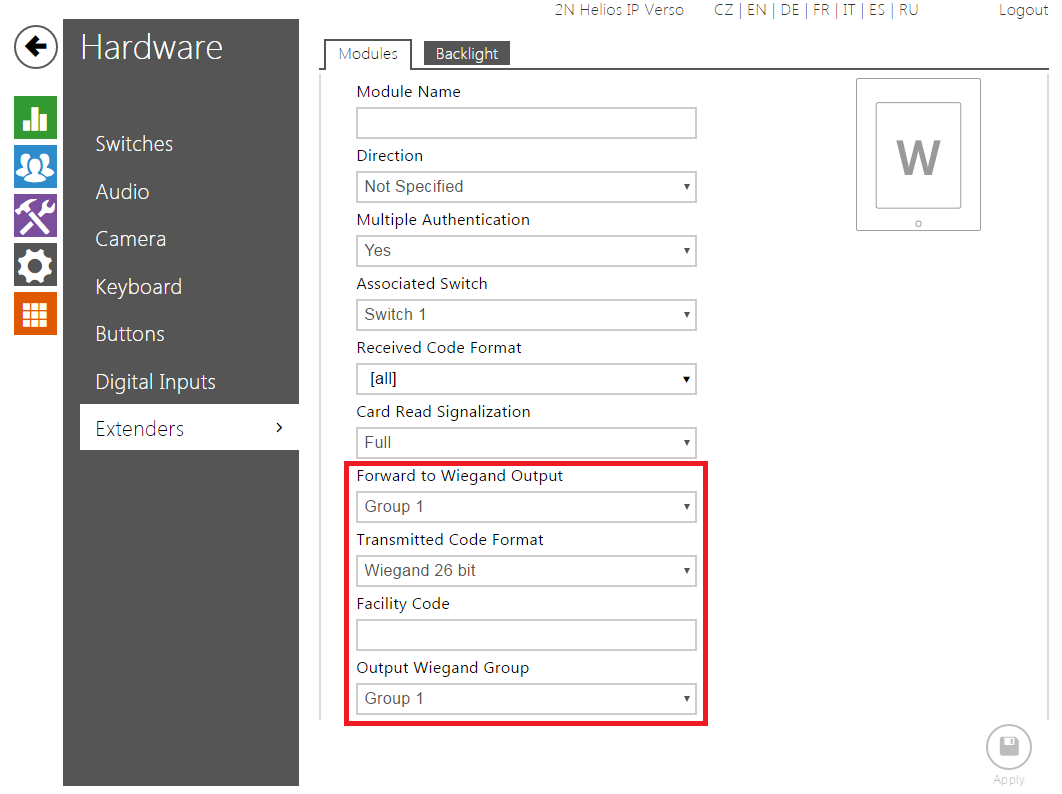Switch to the Backlight tab
This screenshot has width=1062, height=794.
point(466,54)
